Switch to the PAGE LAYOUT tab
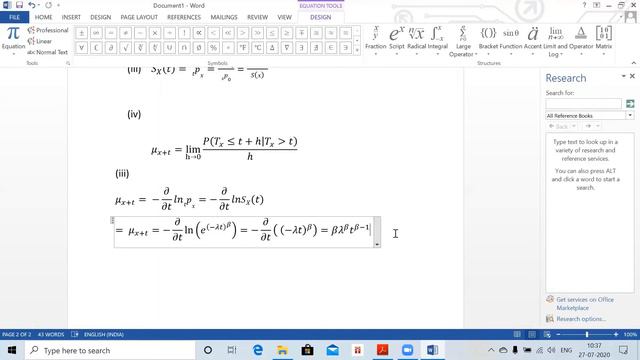640x360 pixels. (139, 17)
